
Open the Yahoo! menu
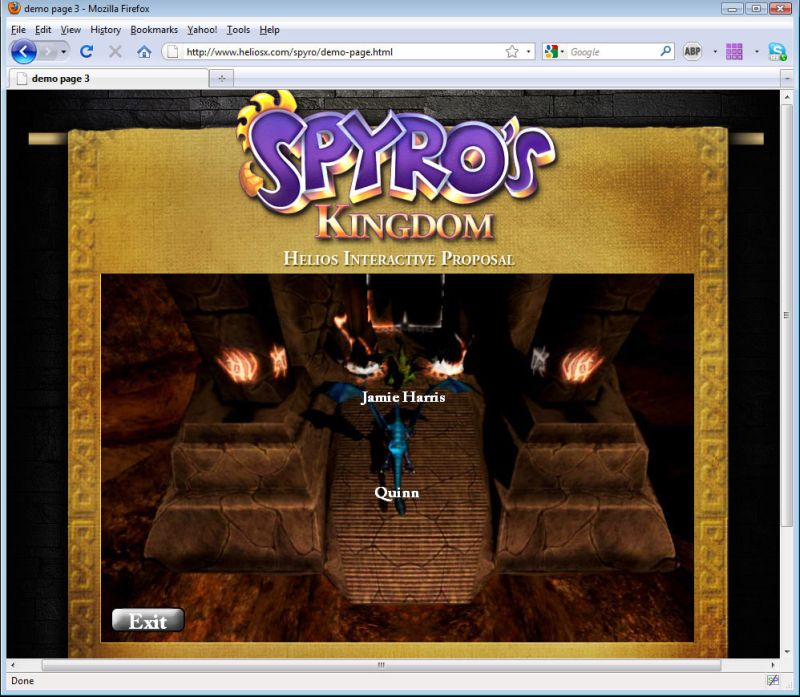[x=202, y=30]
